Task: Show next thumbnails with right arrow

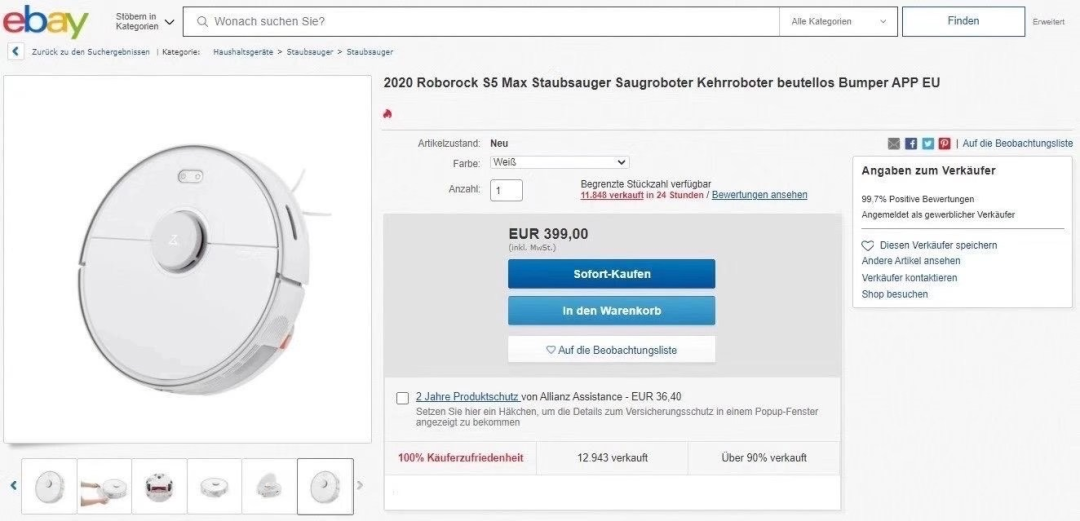Action: (x=360, y=486)
